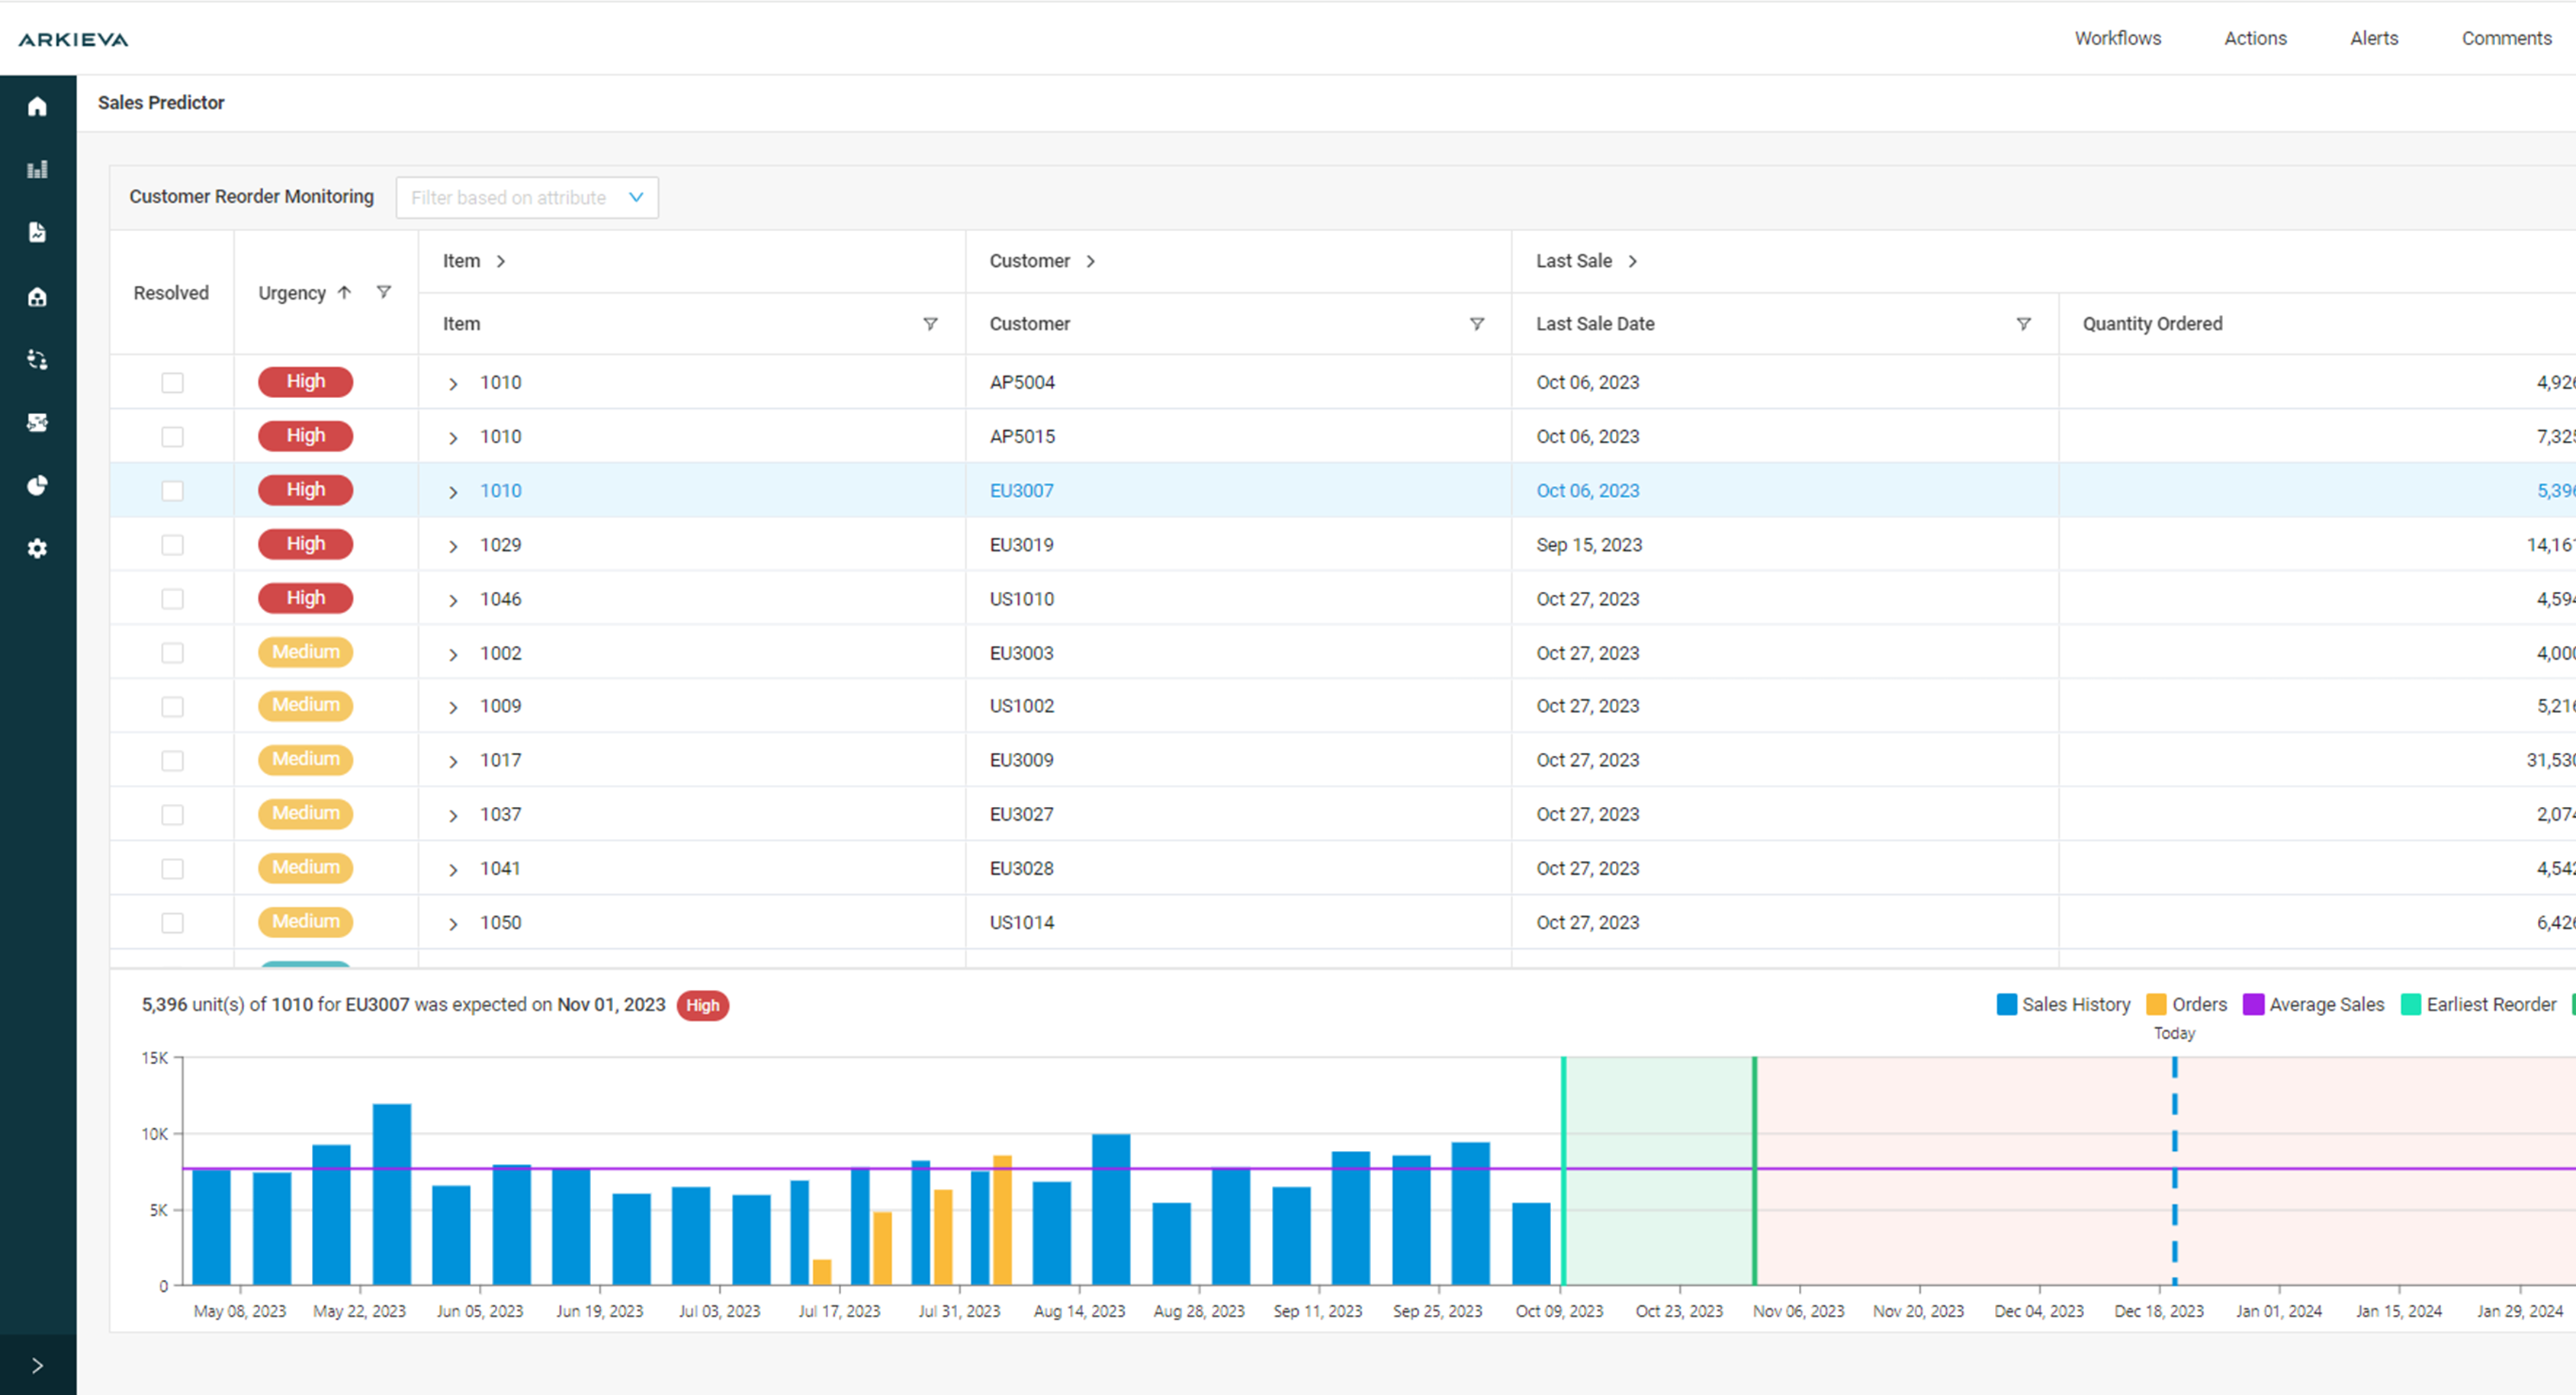This screenshot has height=1395, width=2576.
Task: Click the home icon in sidebar
Action: point(37,106)
